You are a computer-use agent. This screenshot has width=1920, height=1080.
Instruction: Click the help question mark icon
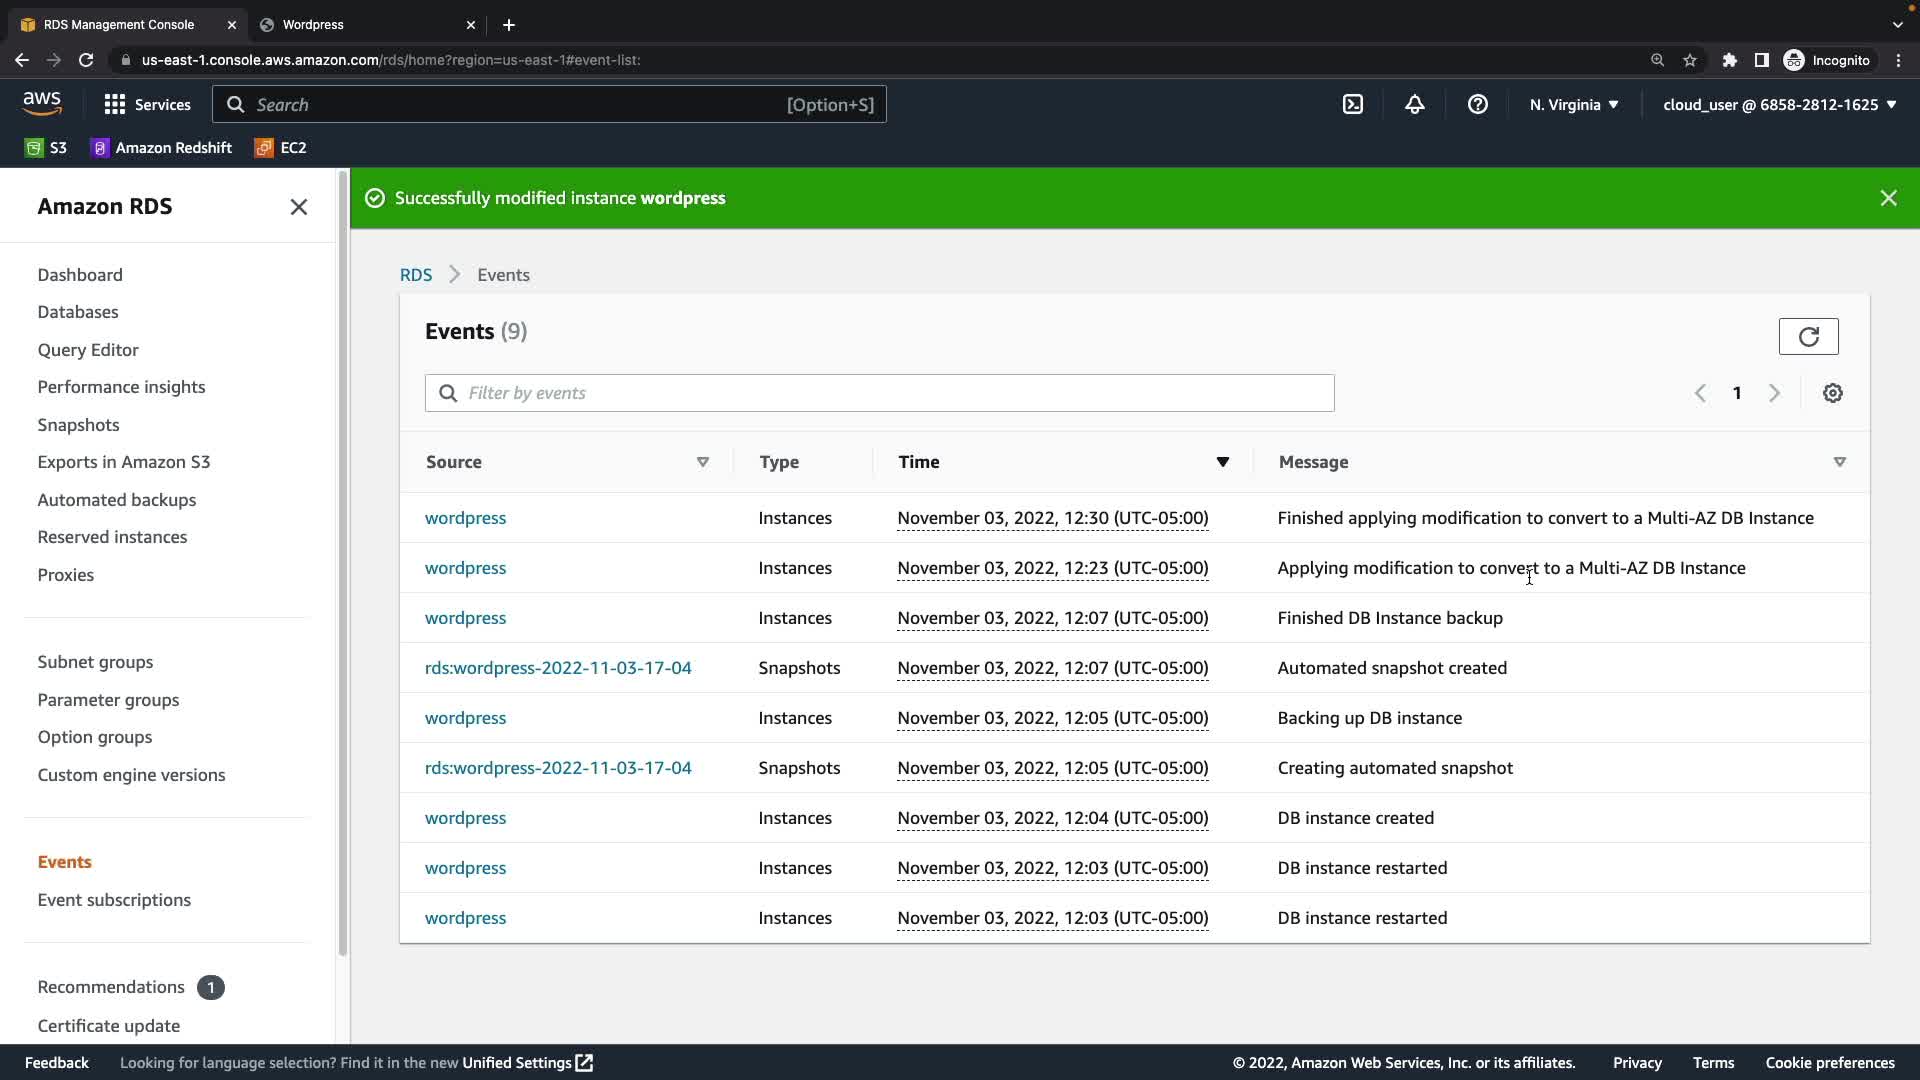pyautogui.click(x=1477, y=104)
